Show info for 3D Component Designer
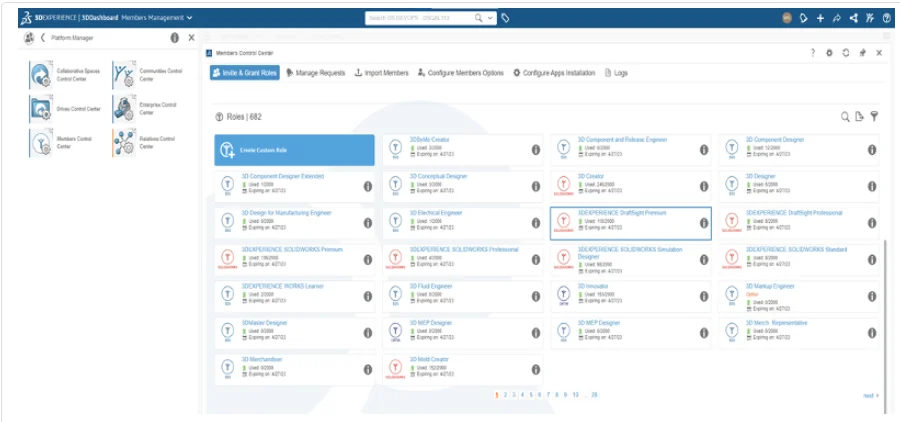Screen dimensions: 900x422 (x=872, y=150)
